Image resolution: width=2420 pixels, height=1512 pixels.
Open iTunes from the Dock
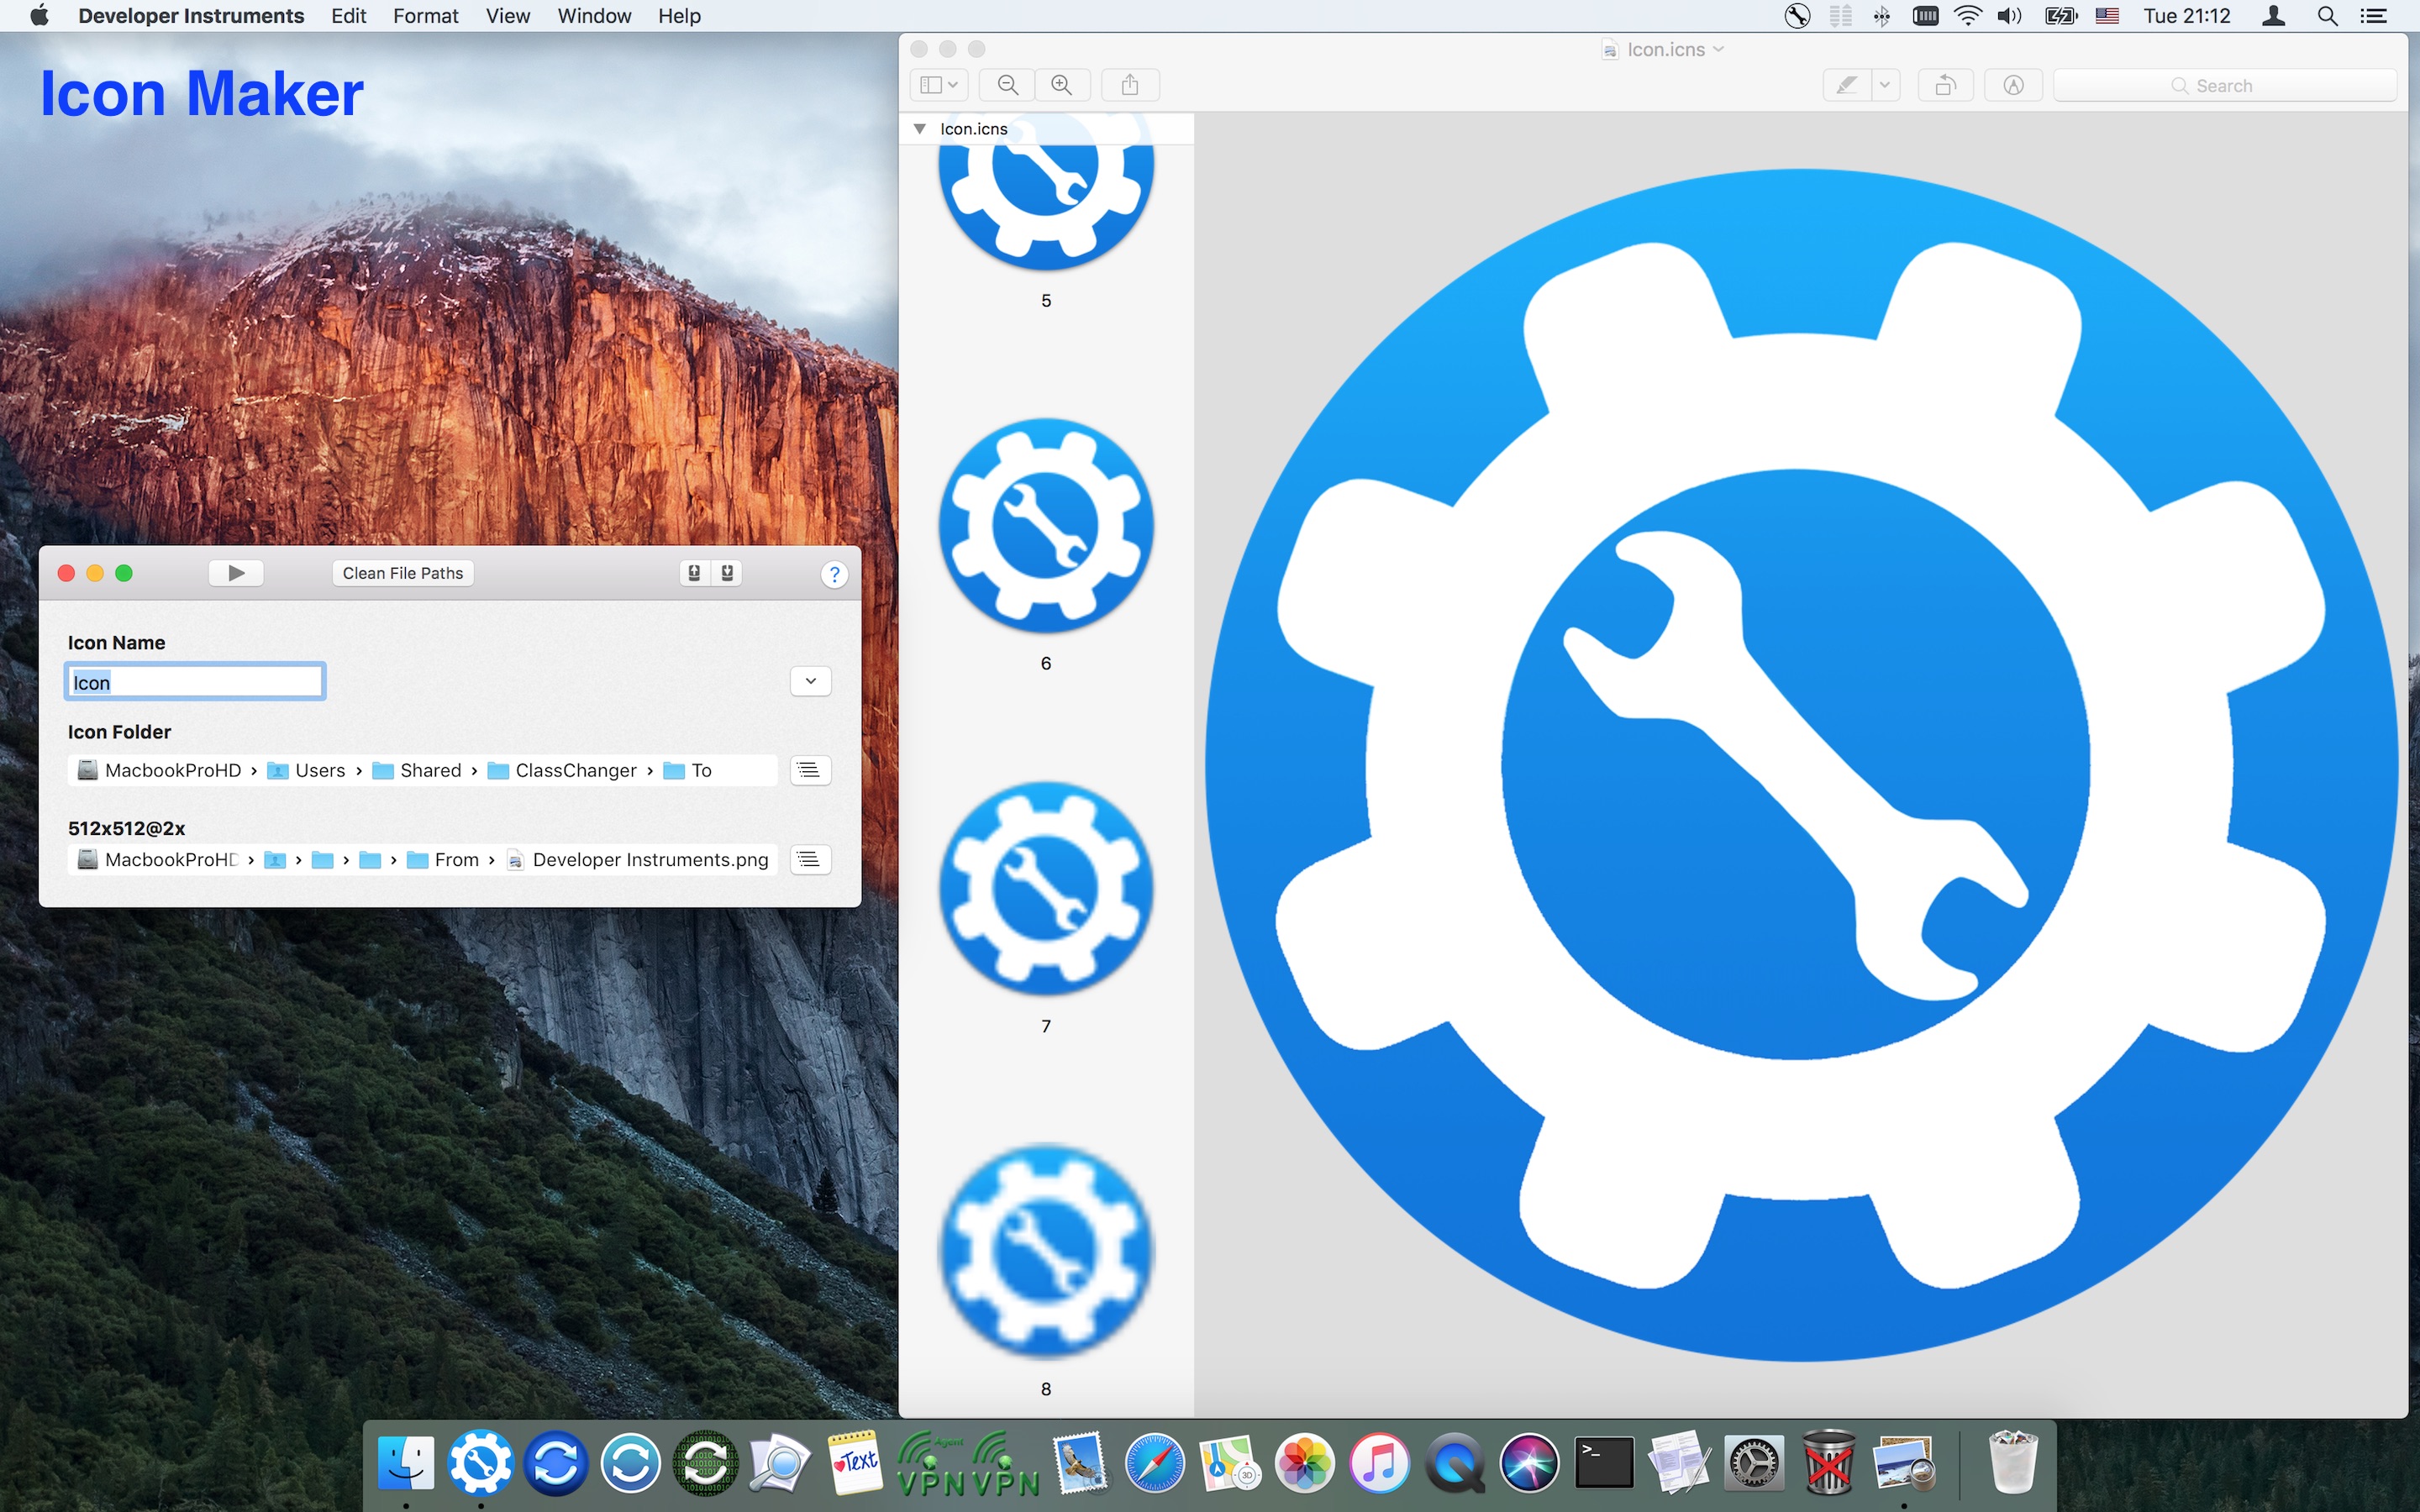coord(1380,1463)
